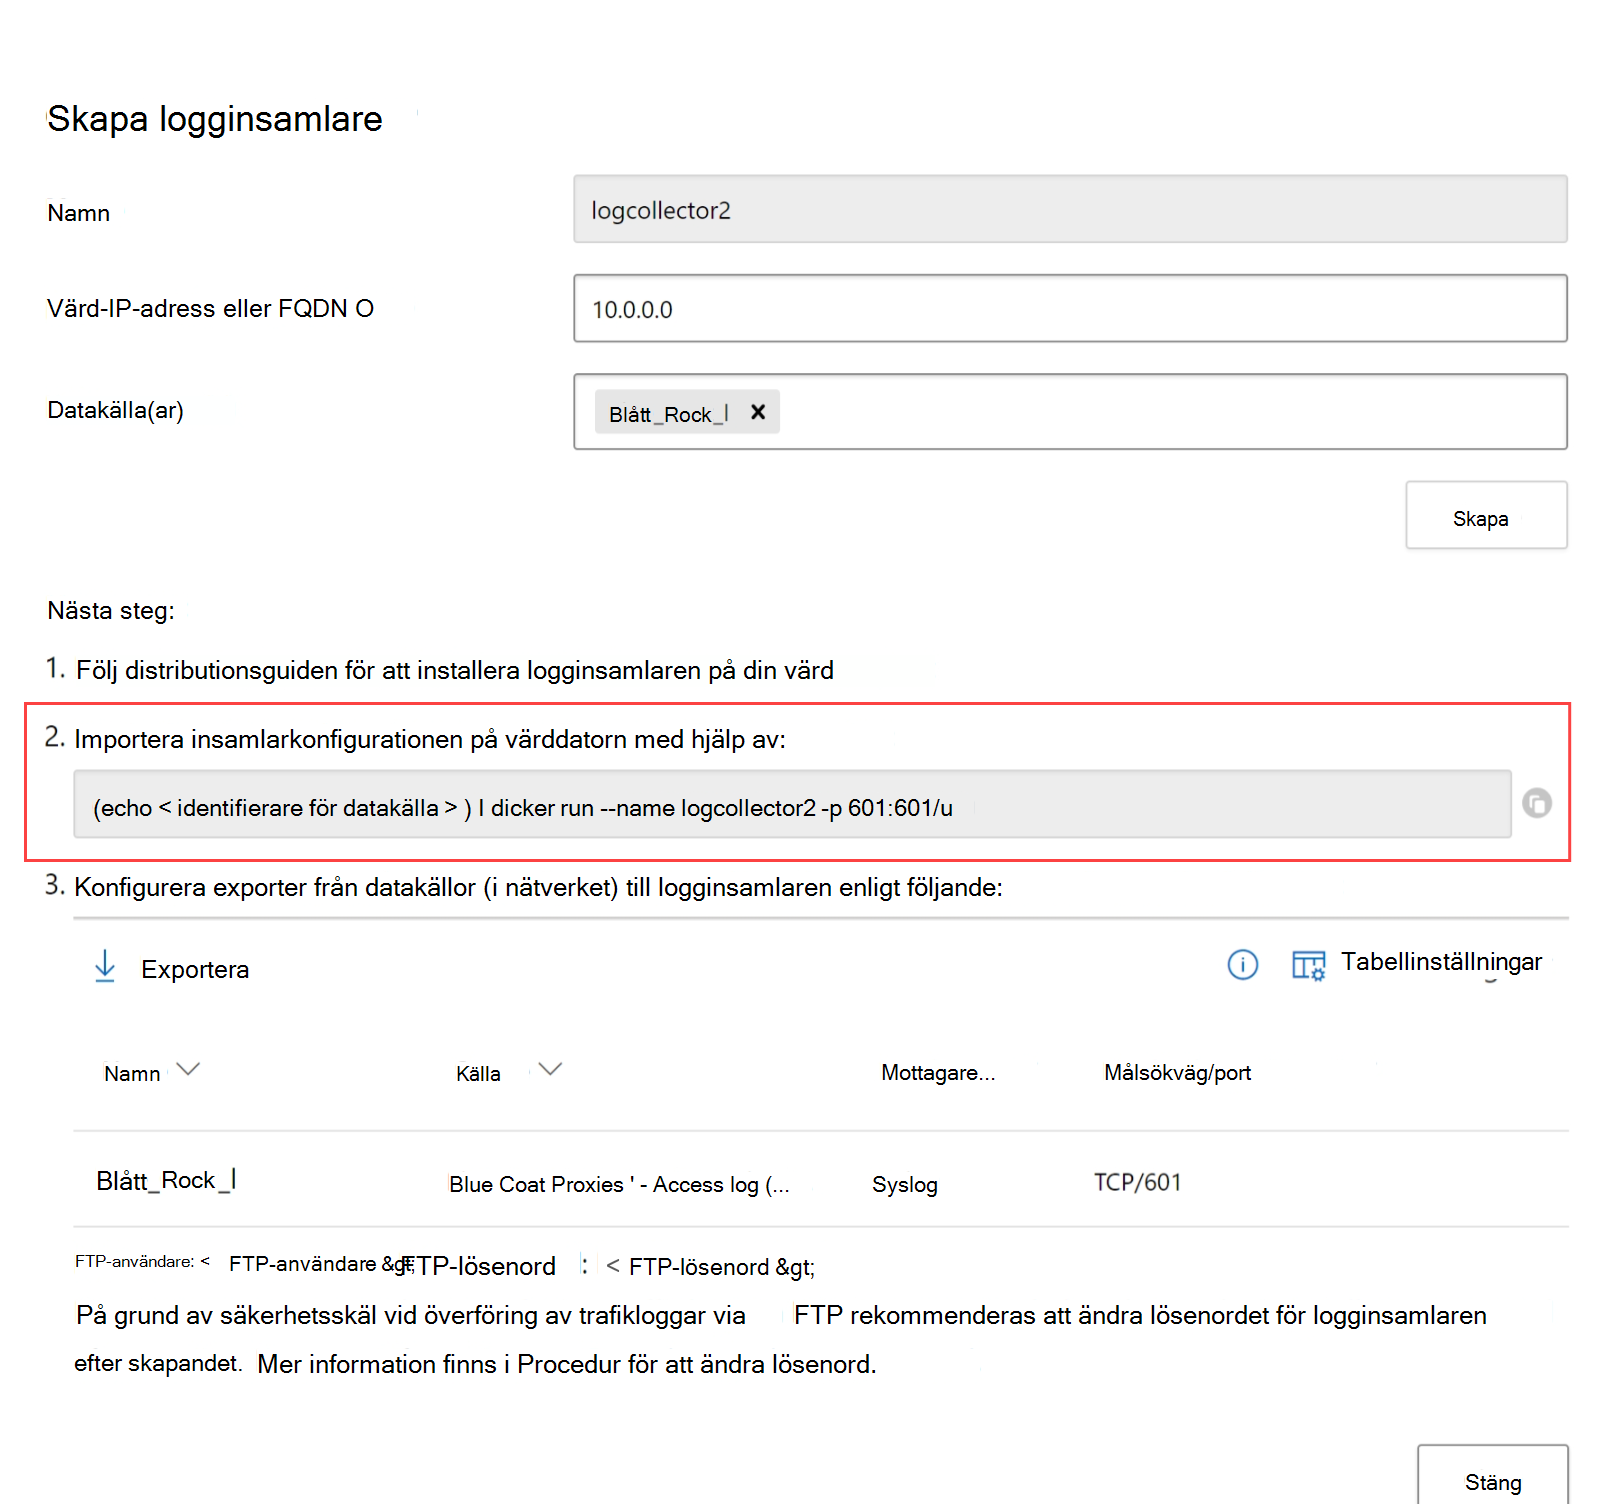Click the Namn column header label
This screenshot has height=1504, width=1611.
(132, 1073)
